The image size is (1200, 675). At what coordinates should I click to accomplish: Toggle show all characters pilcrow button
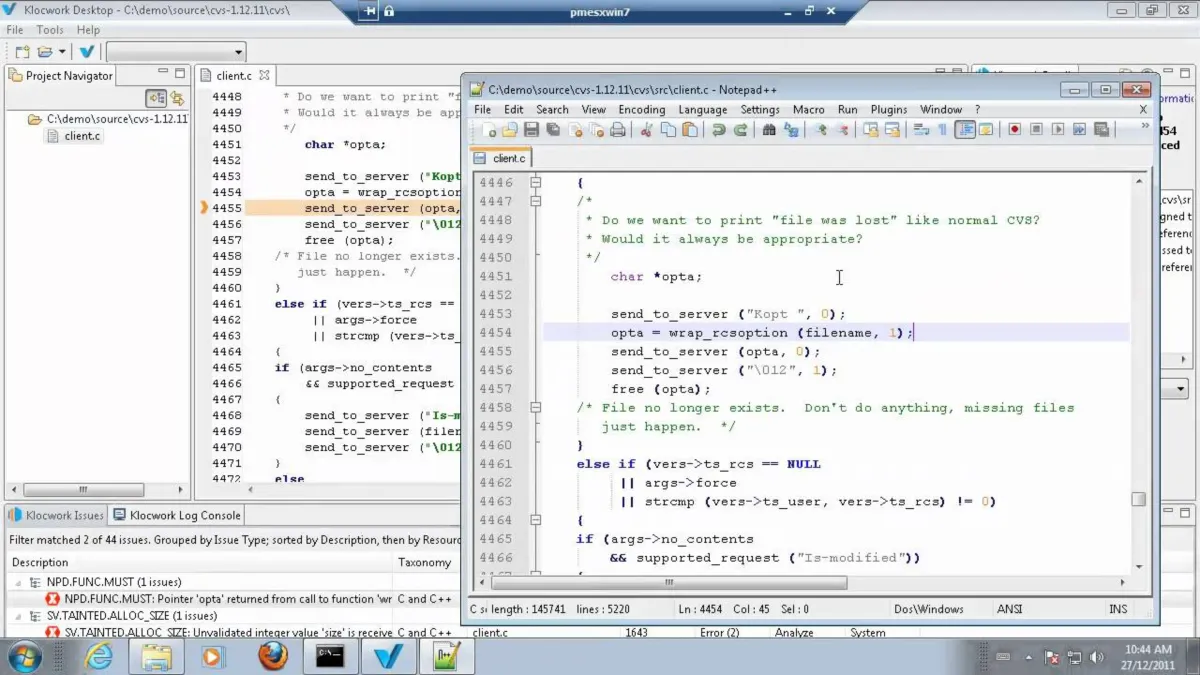[x=941, y=130]
